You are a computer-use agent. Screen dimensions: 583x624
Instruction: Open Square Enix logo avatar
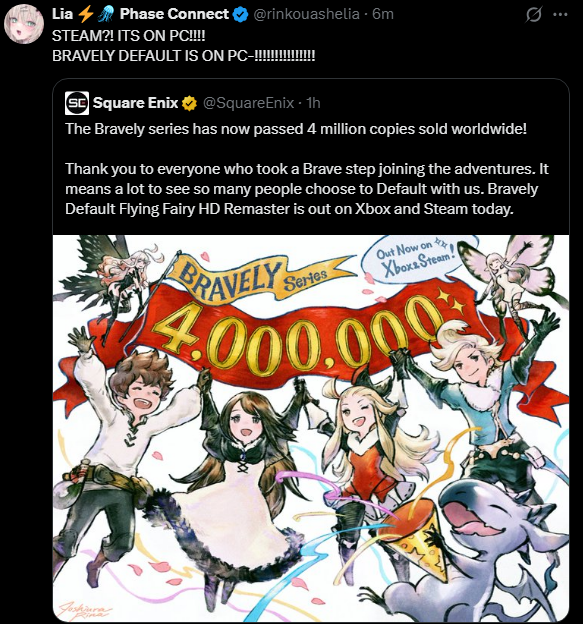(77, 103)
